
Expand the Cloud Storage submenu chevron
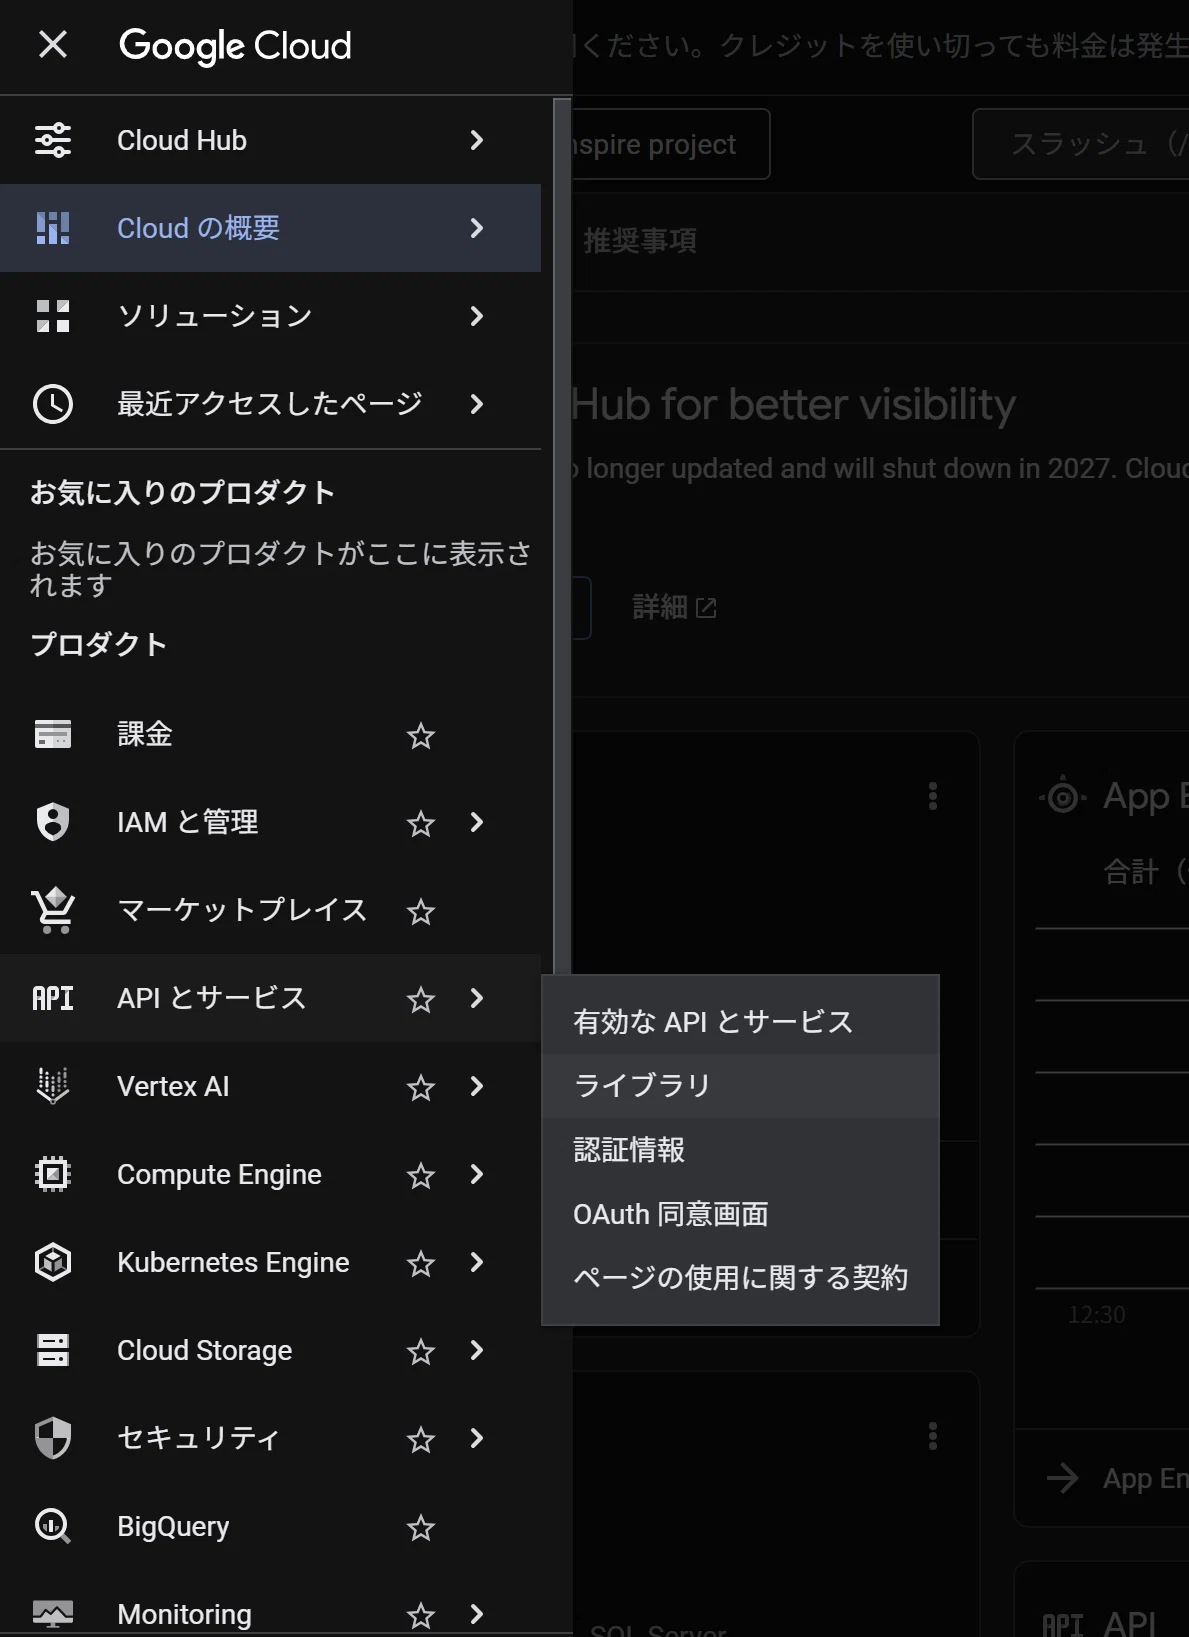click(477, 1350)
